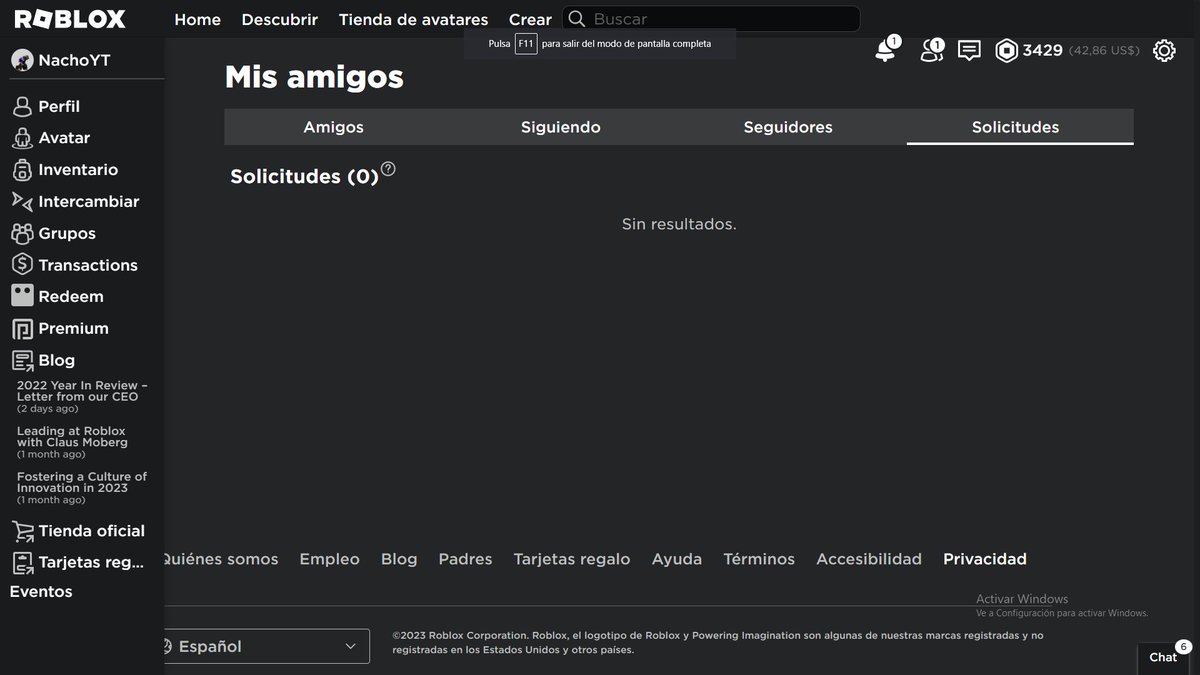The image size is (1200, 675).
Task: Click the NachoYT avatar picture
Action: [x=22, y=60]
